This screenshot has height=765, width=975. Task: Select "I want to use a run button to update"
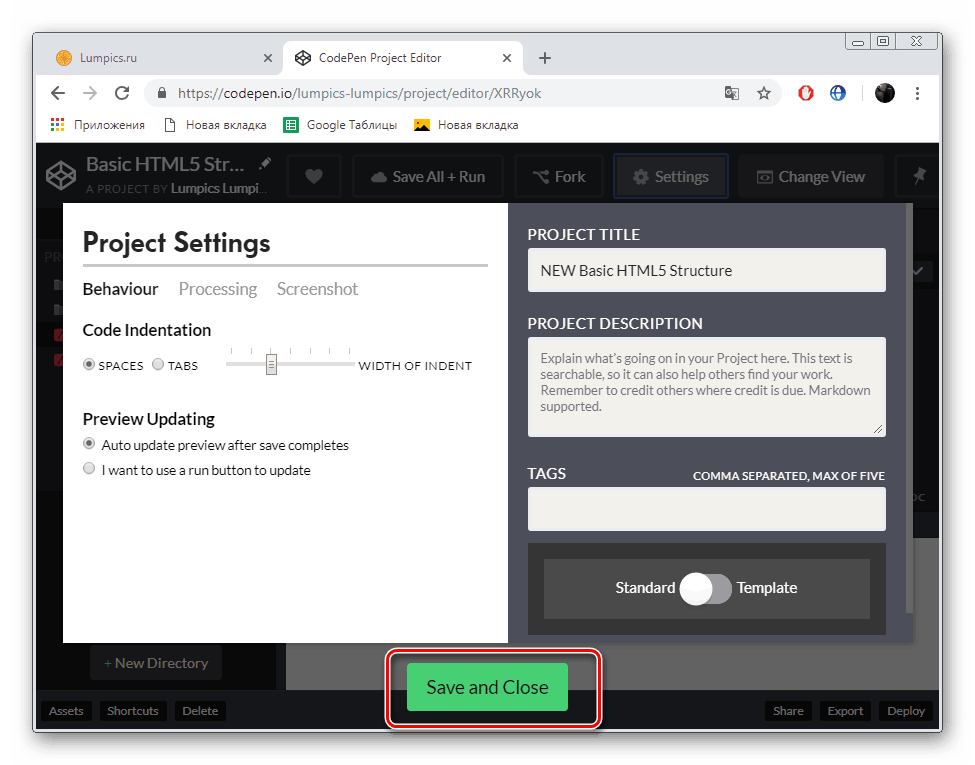coord(89,468)
